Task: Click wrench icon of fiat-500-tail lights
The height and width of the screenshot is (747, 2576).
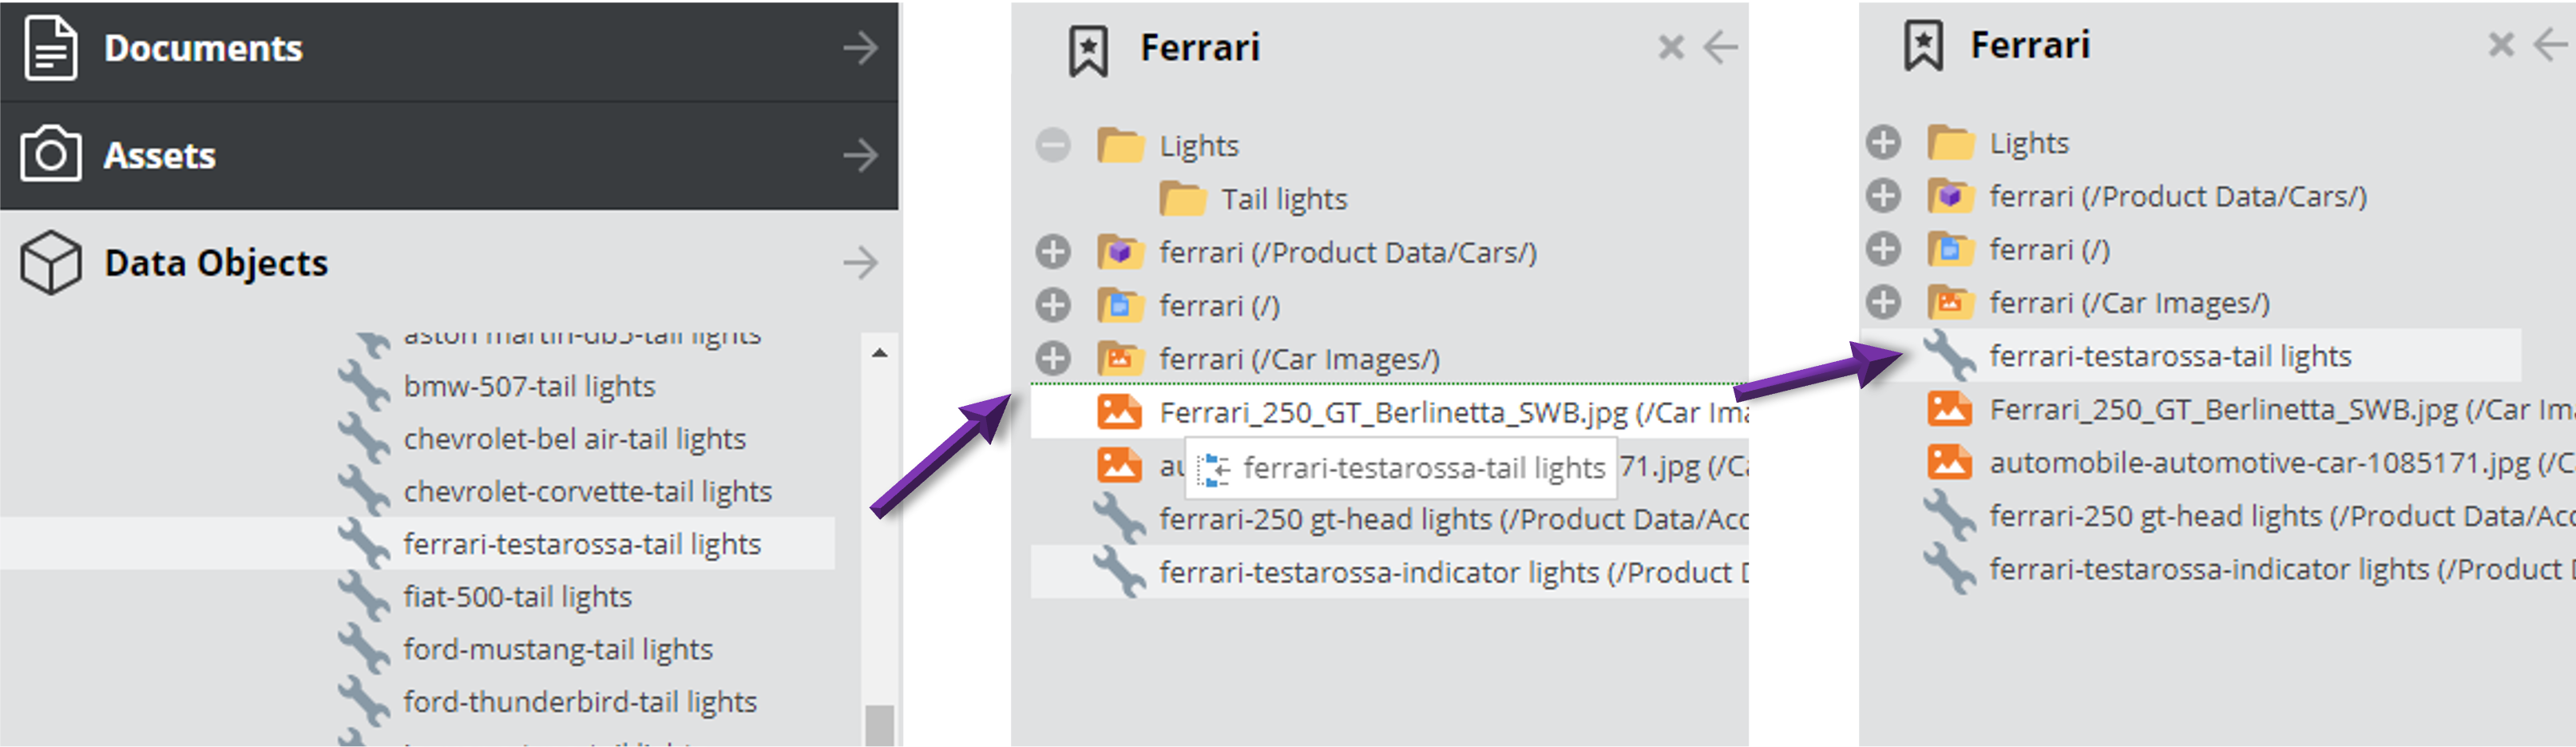Action: tap(364, 596)
